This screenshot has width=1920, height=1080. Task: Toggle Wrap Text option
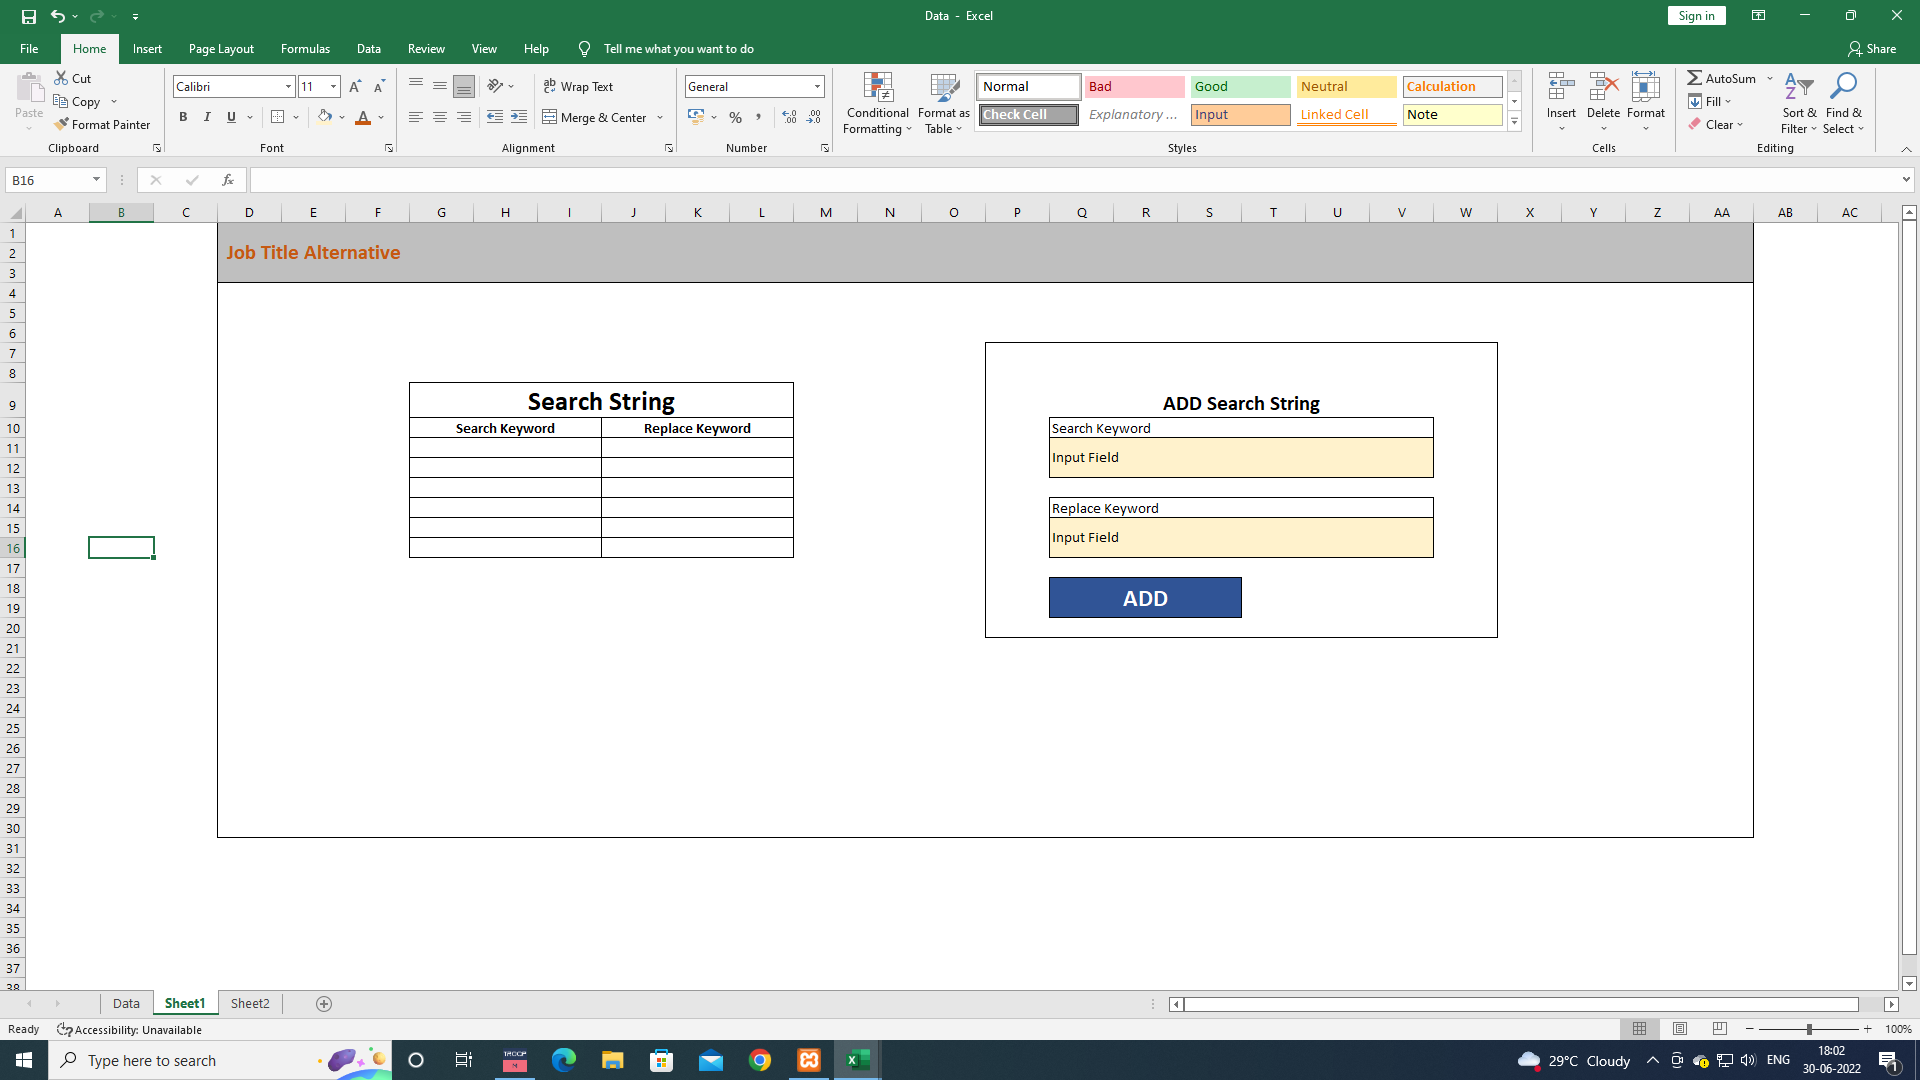pyautogui.click(x=578, y=87)
